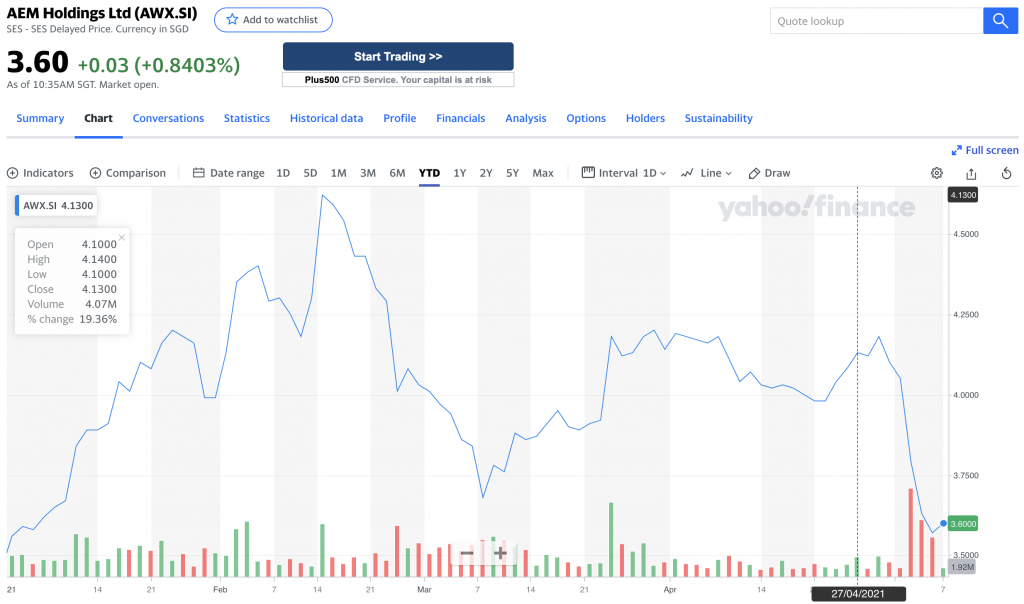1024x604 pixels.
Task: Open the Financials tab
Action: 460,118
